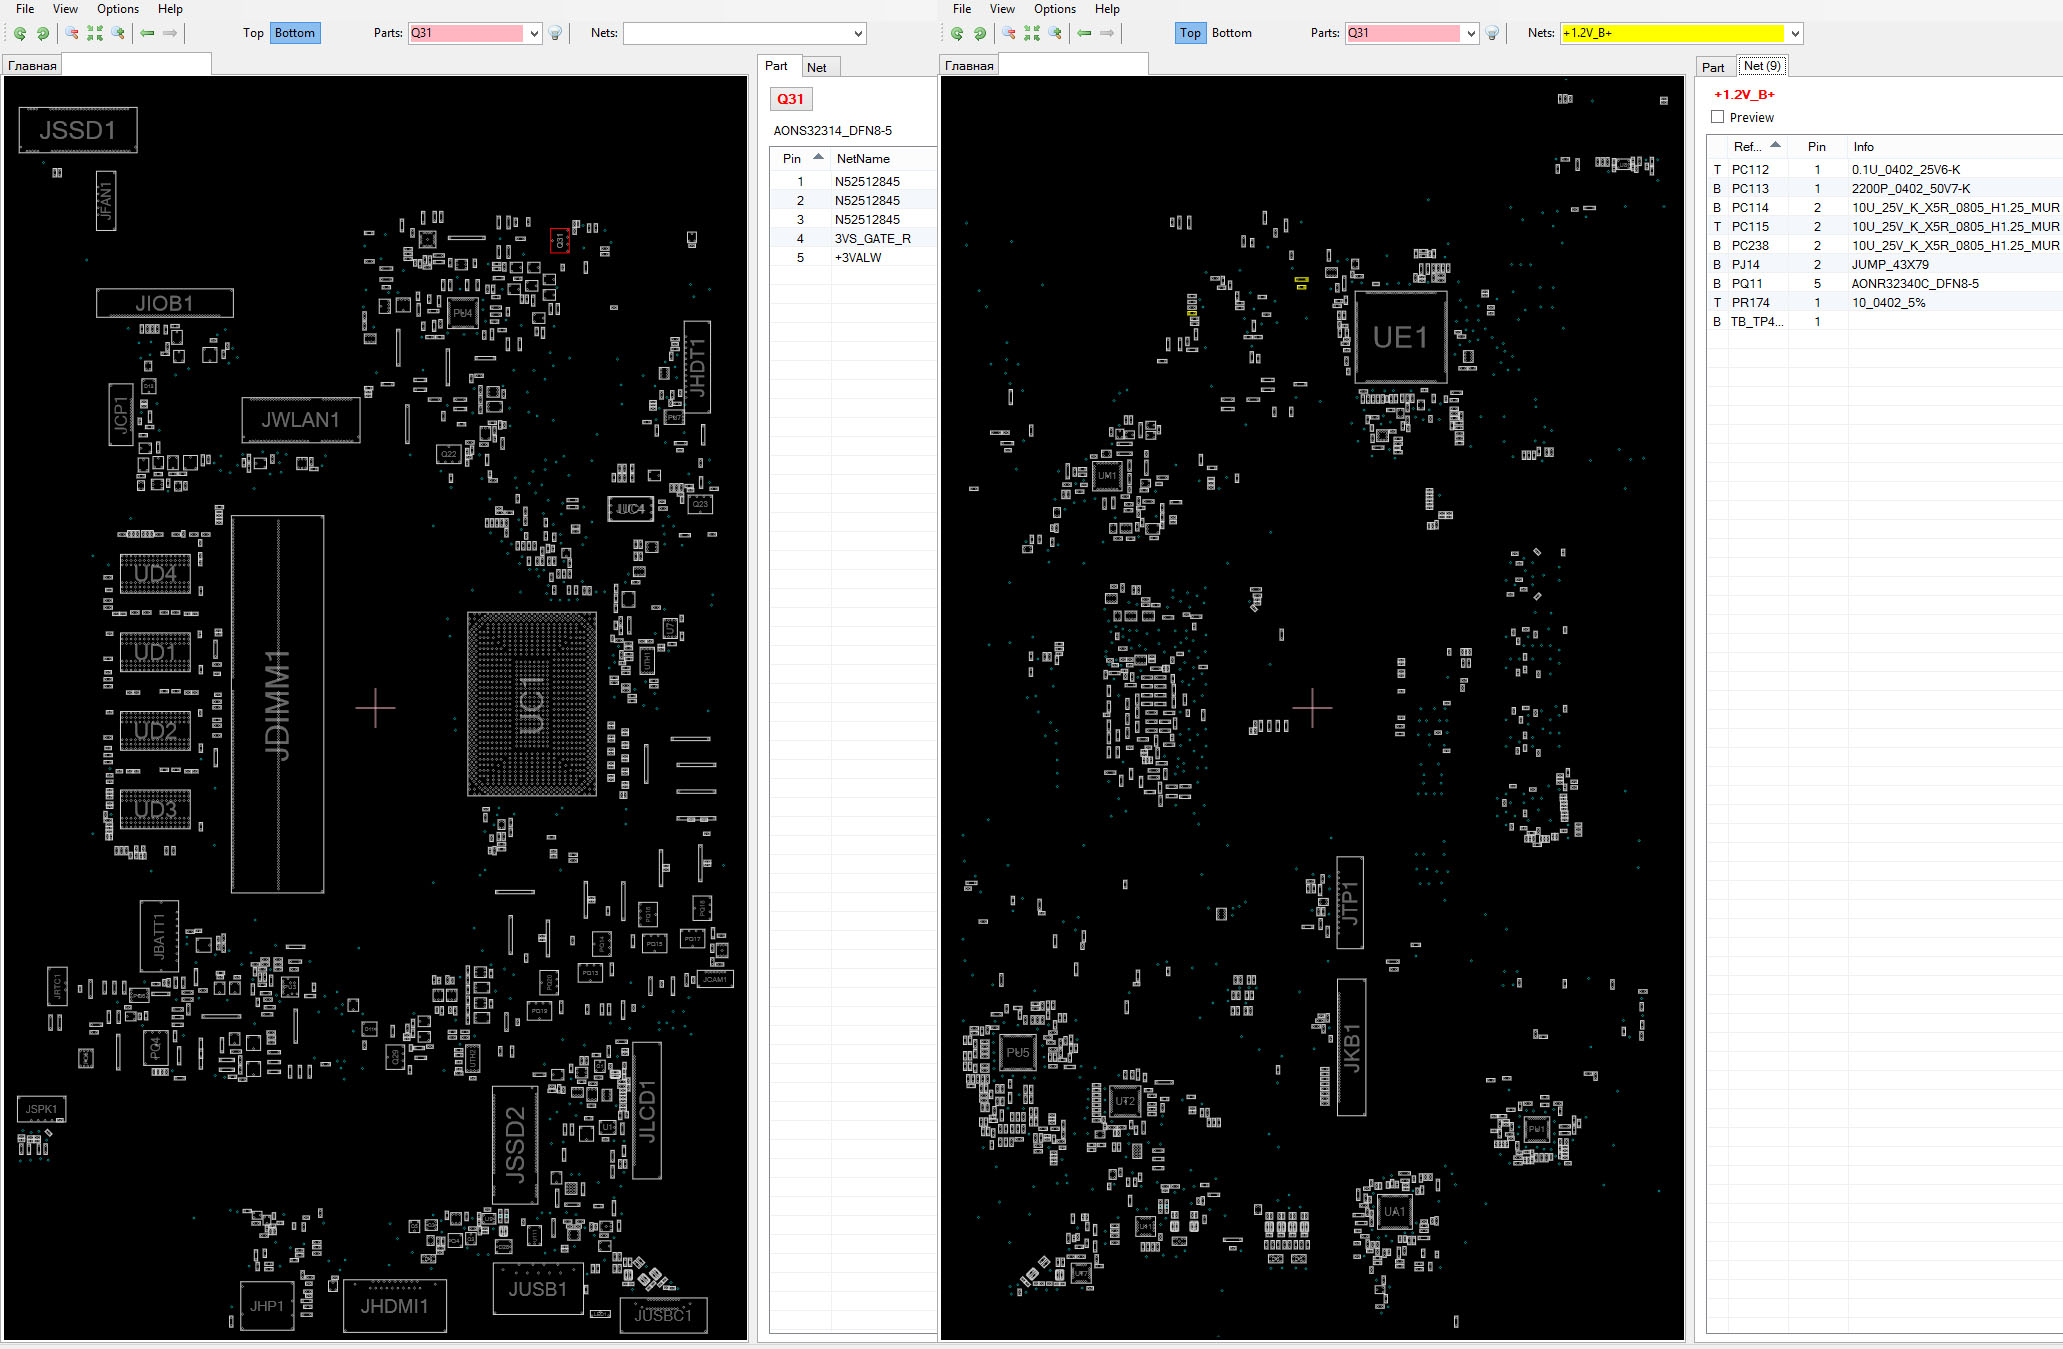The image size is (2063, 1349).
Task: Click lightbulb icon beside right Parts field
Action: [x=1492, y=33]
